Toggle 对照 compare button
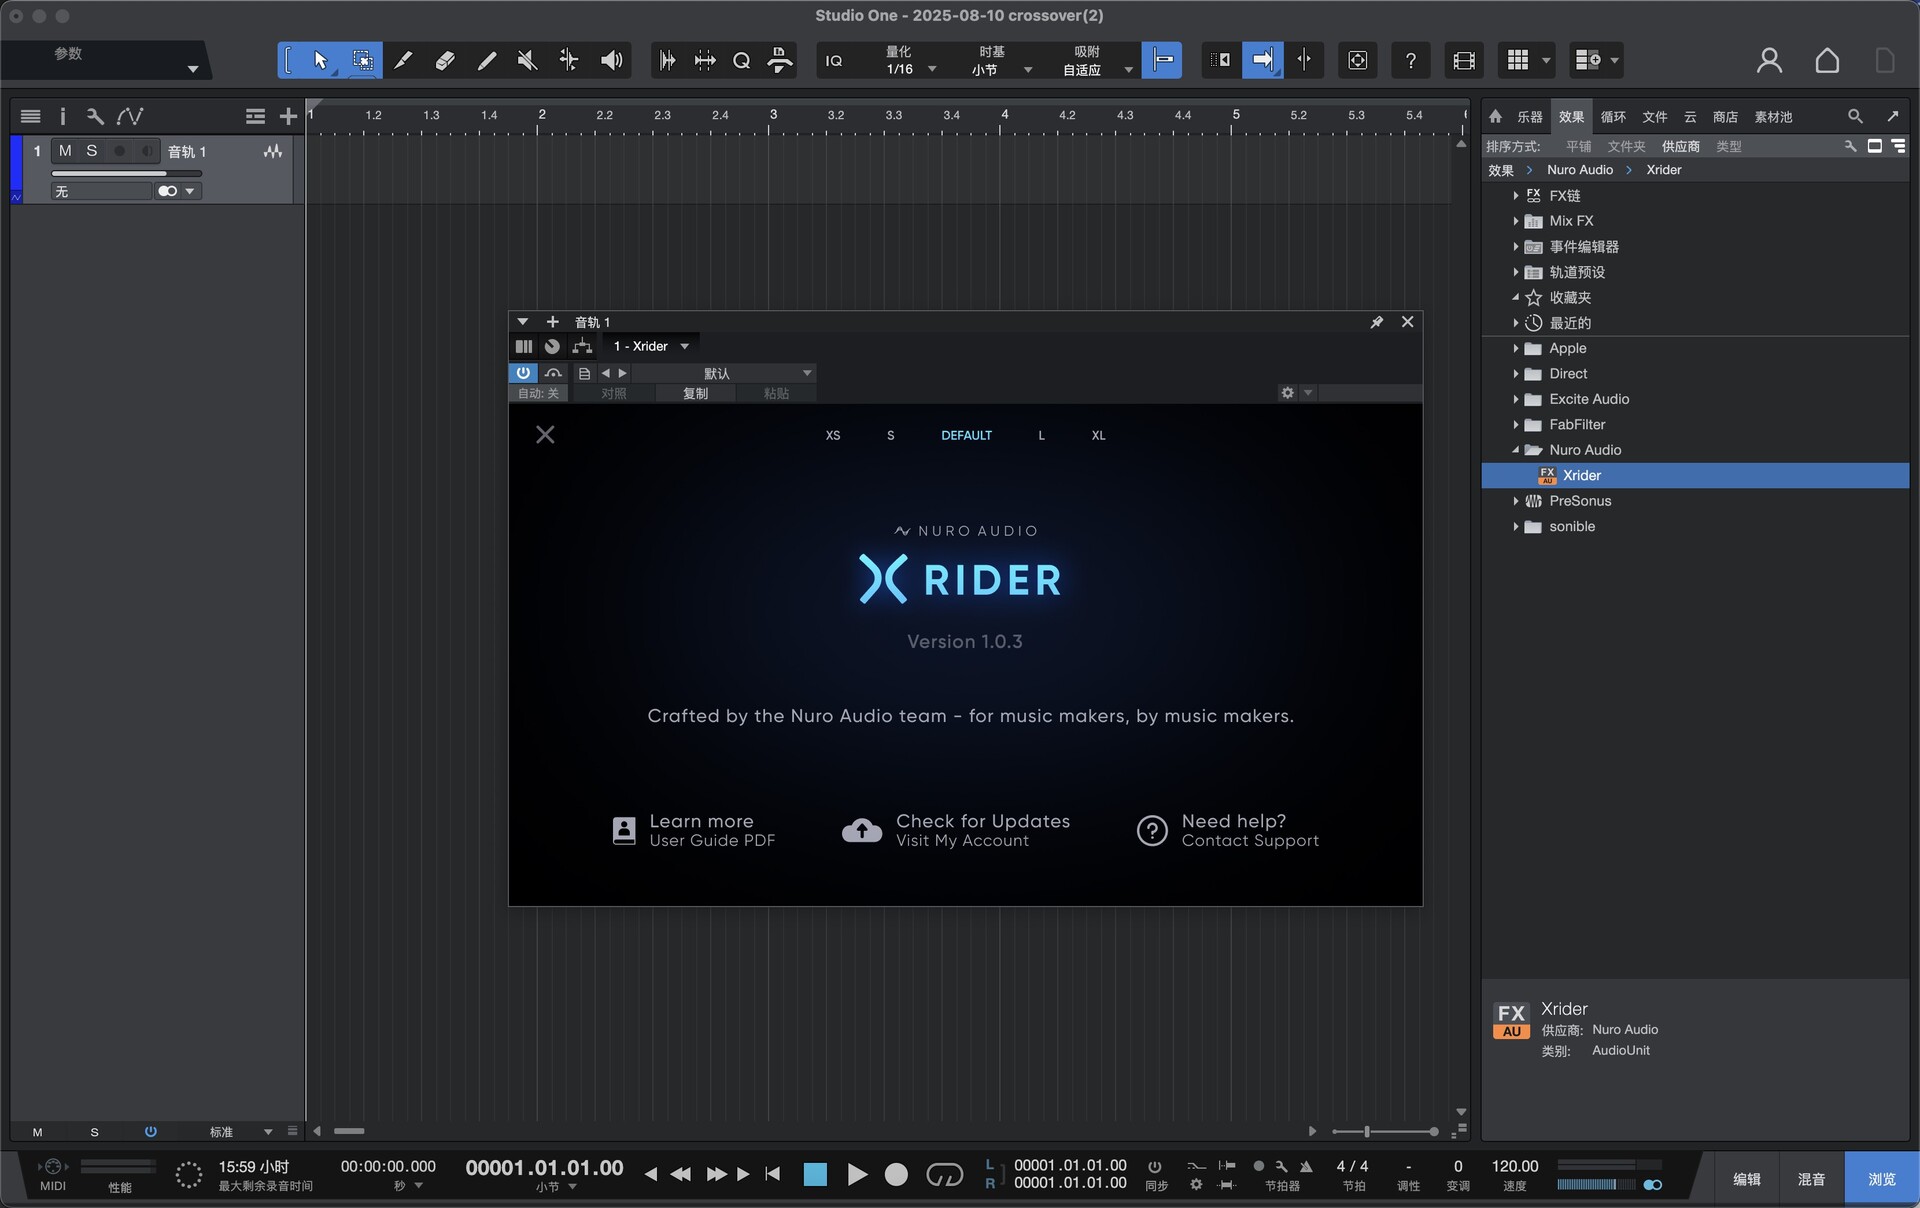This screenshot has width=1920, height=1208. pos(613,393)
